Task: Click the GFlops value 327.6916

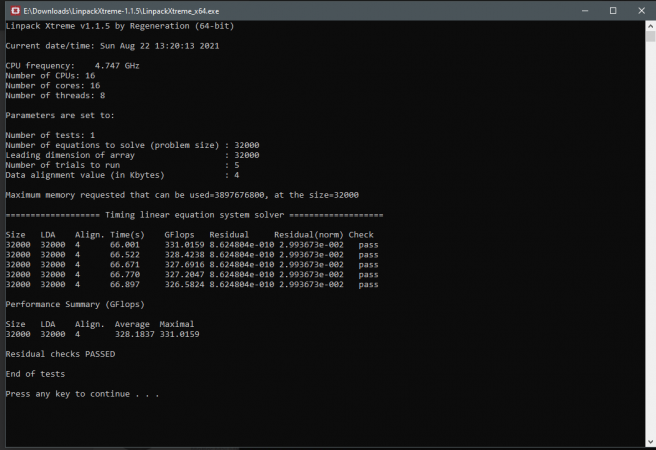Action: point(184,265)
